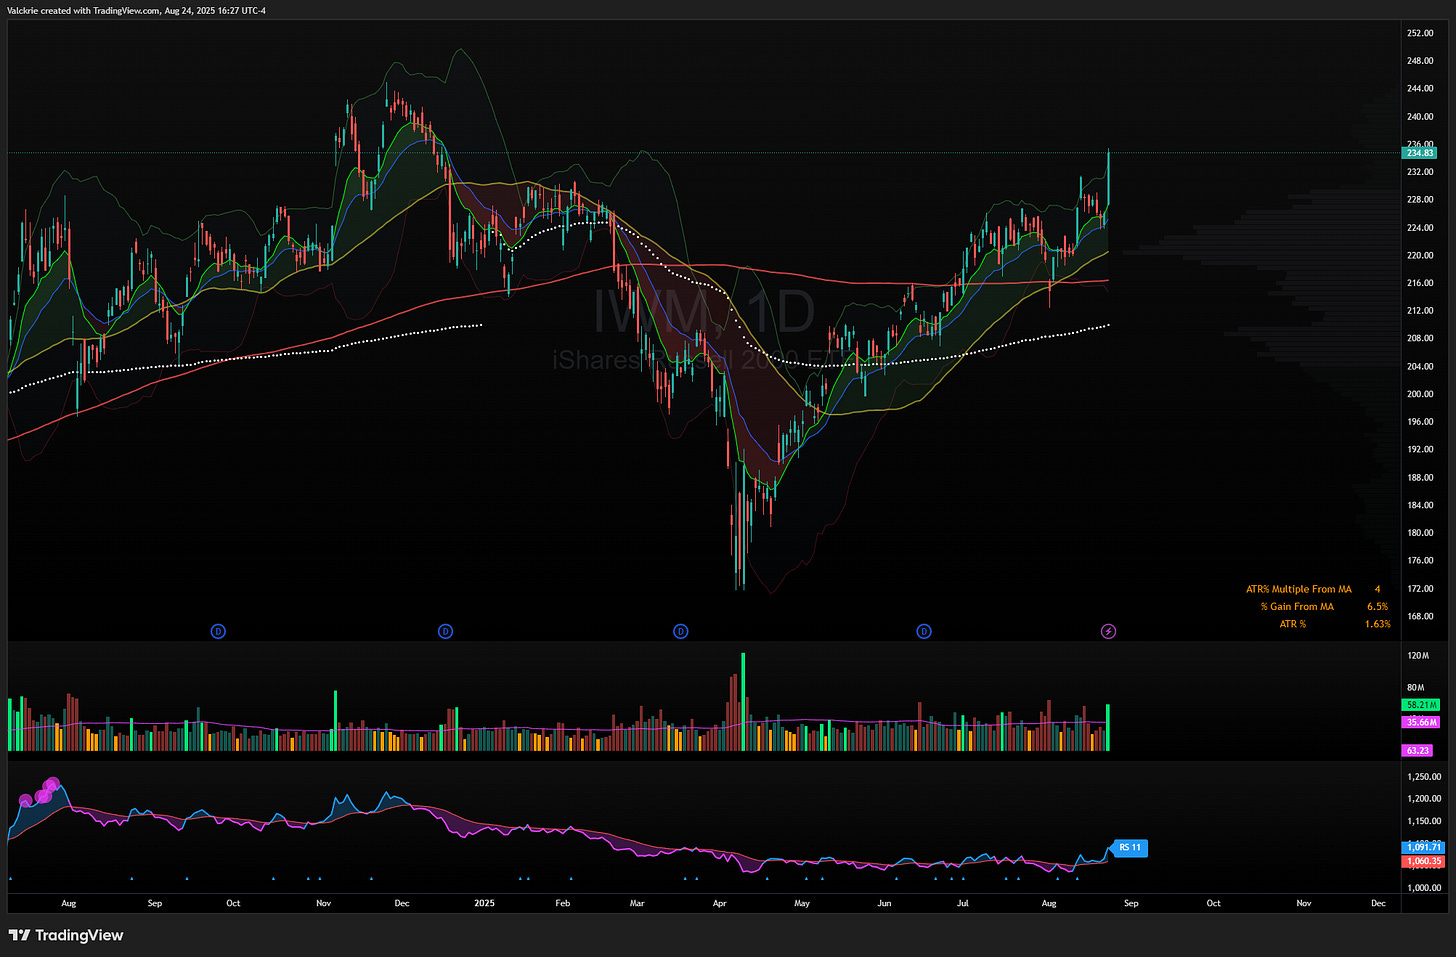Screen dimensions: 1456x957
Task: Click the Apr label on time axis
Action: tap(719, 903)
